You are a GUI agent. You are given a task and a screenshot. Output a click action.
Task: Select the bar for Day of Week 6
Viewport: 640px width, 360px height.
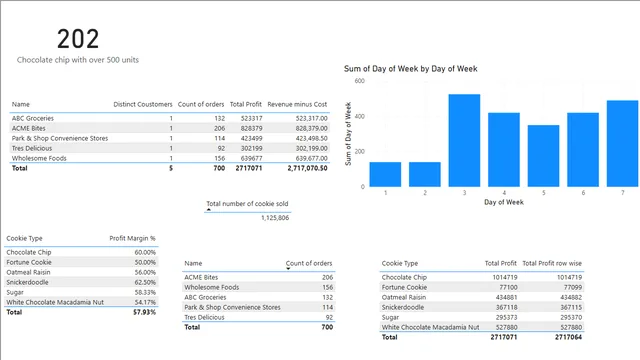583,149
